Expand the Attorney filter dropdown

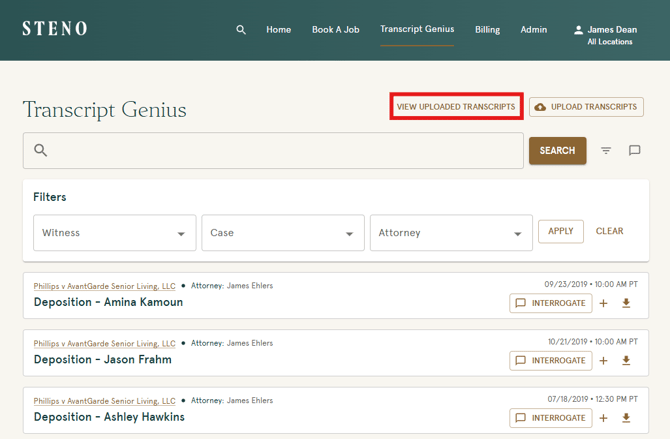450,233
